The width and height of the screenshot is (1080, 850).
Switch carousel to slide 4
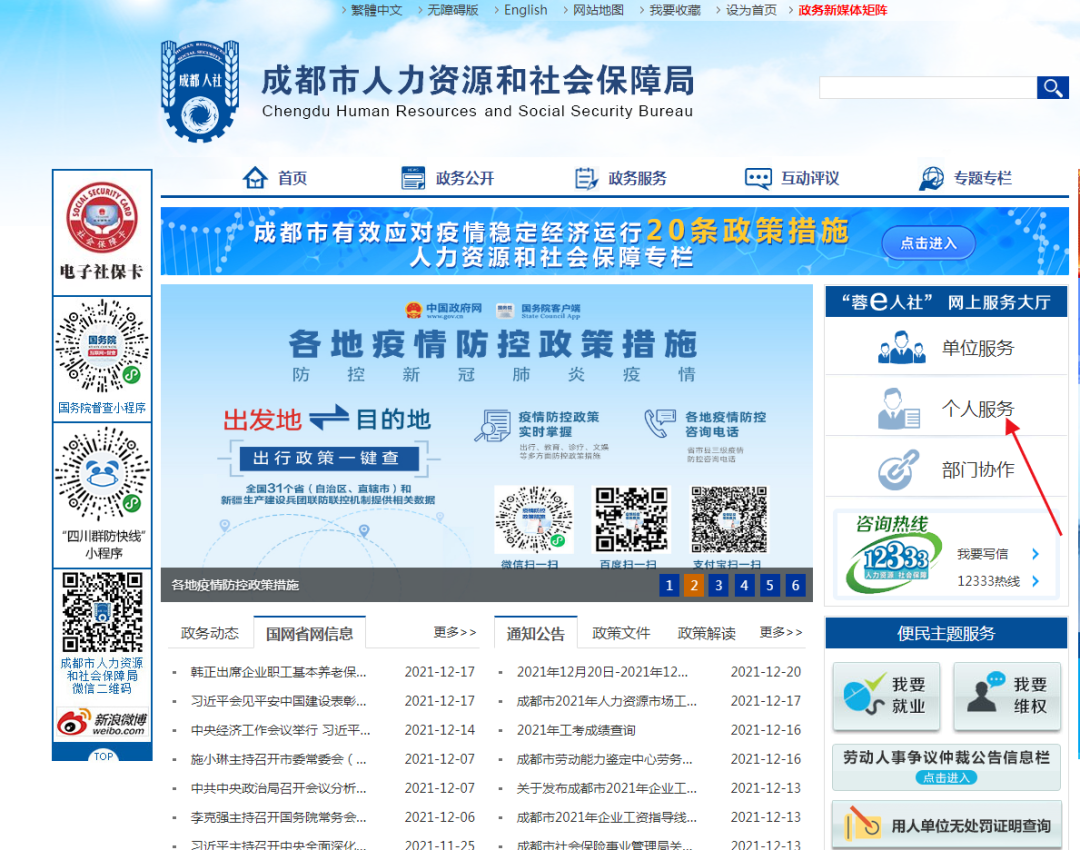[x=745, y=585]
